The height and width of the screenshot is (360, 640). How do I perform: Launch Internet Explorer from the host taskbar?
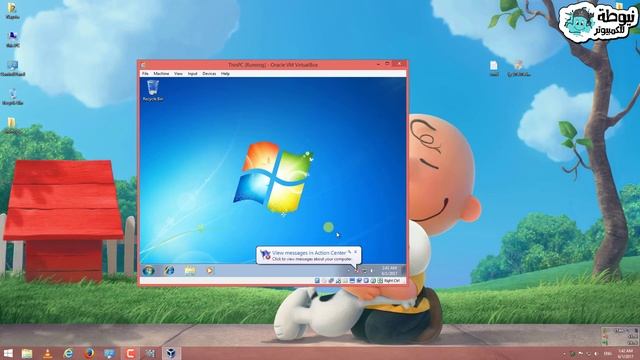[x=68, y=353]
